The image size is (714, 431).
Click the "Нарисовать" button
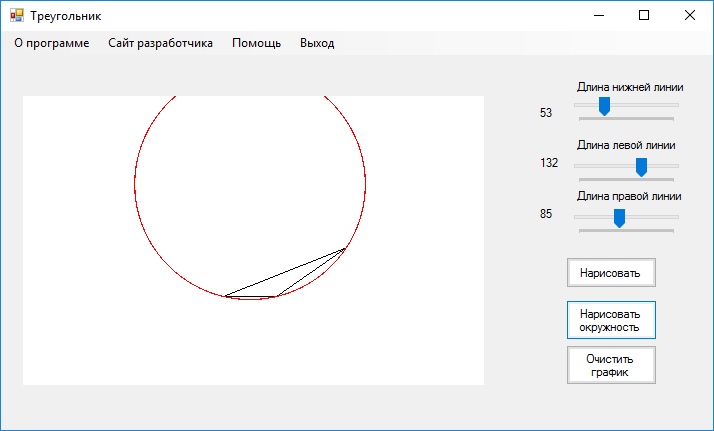[x=611, y=273]
